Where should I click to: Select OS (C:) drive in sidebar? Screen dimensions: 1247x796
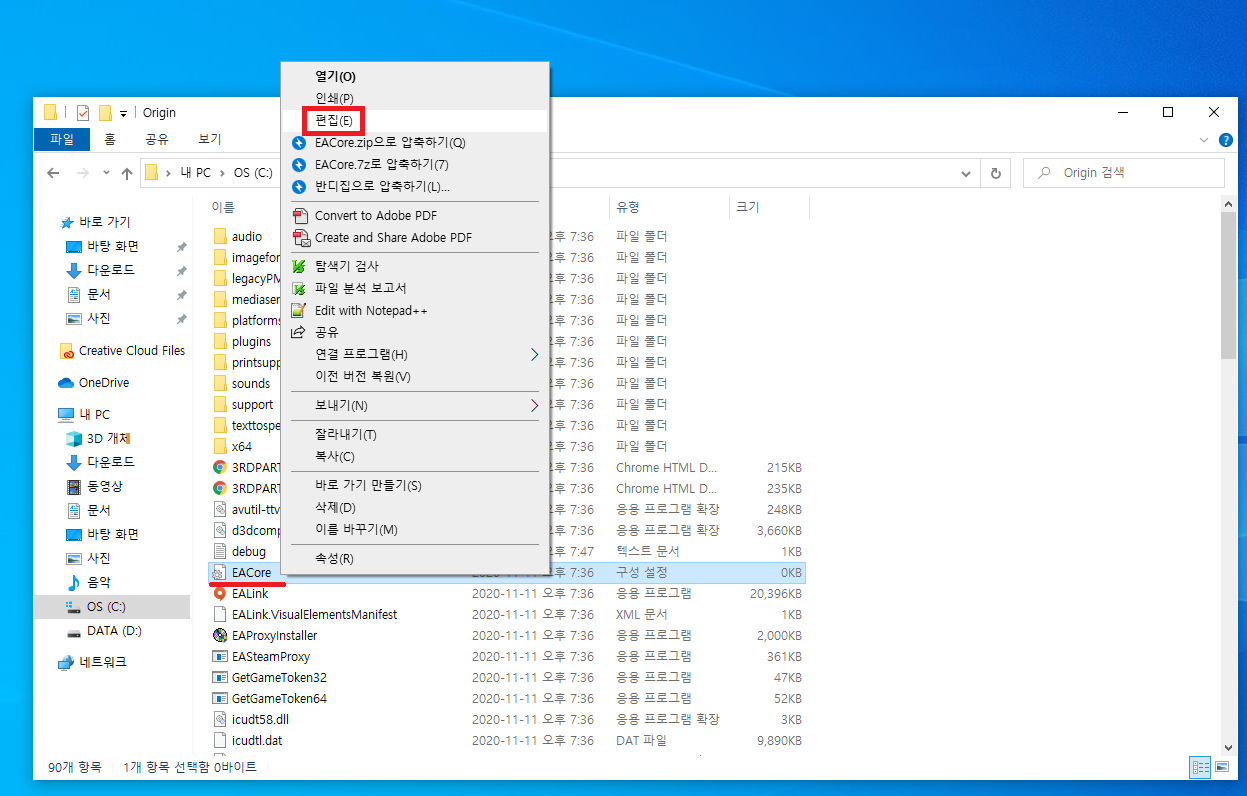111,606
